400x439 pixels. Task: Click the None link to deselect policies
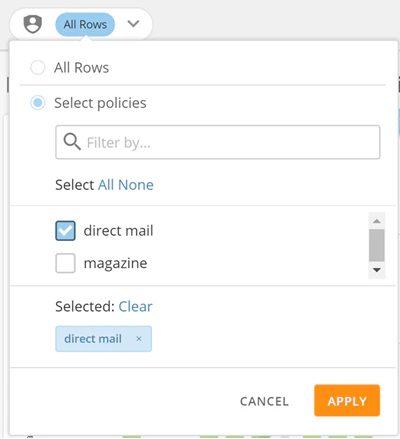click(136, 185)
